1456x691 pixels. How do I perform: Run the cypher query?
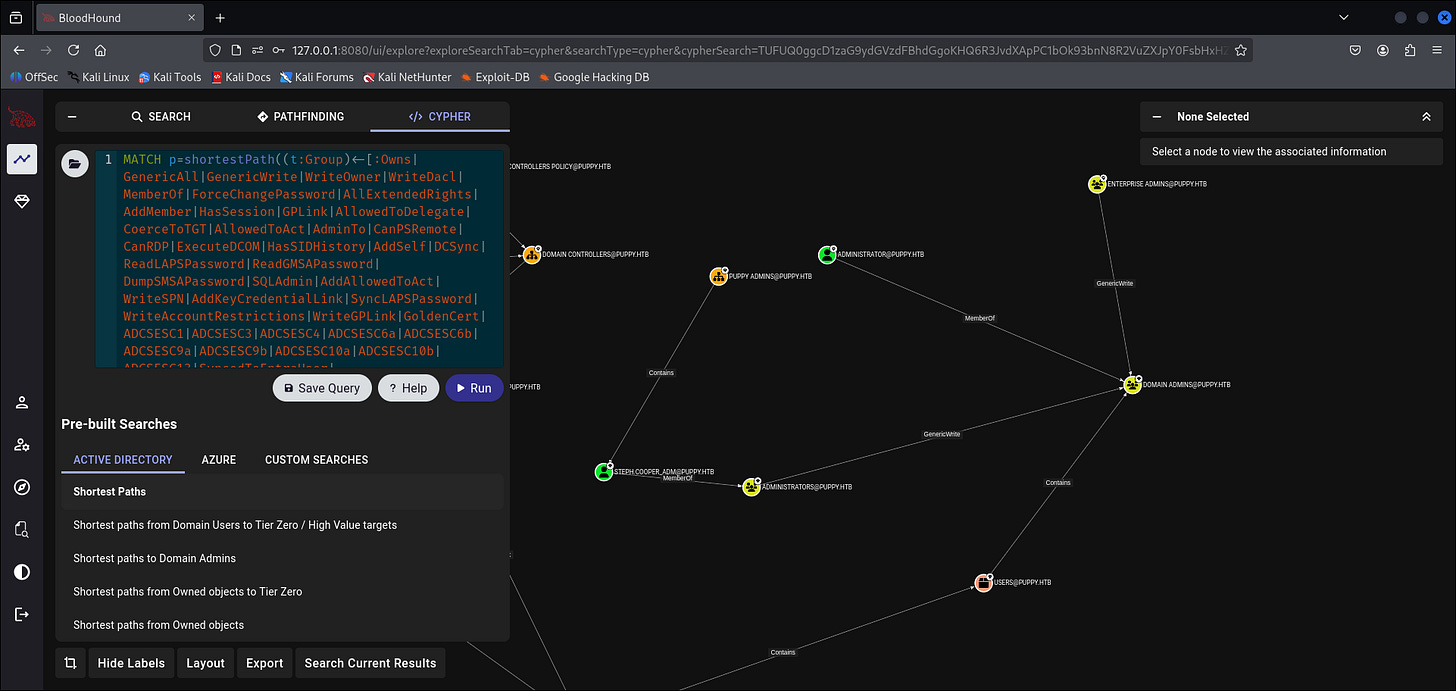pos(474,388)
